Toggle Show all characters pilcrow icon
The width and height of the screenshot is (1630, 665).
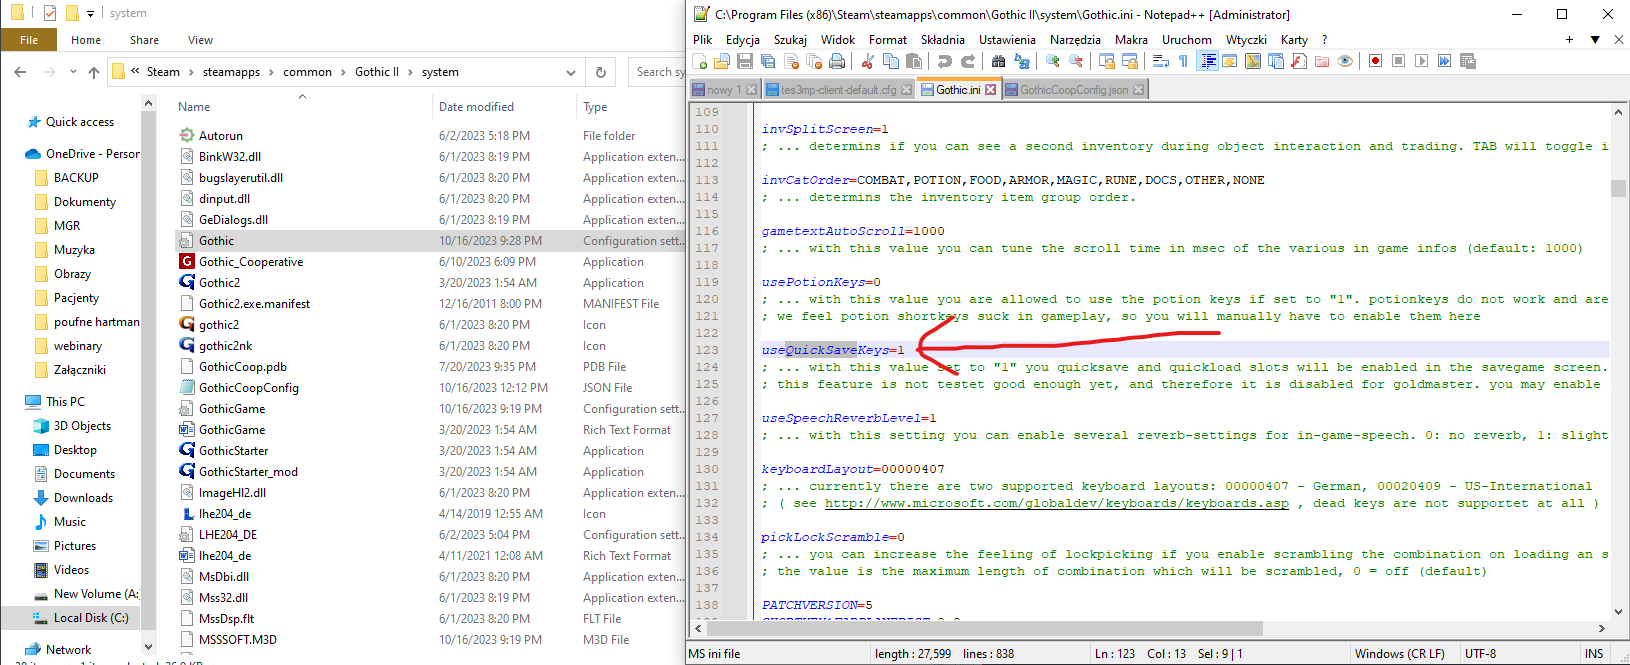(x=1183, y=61)
